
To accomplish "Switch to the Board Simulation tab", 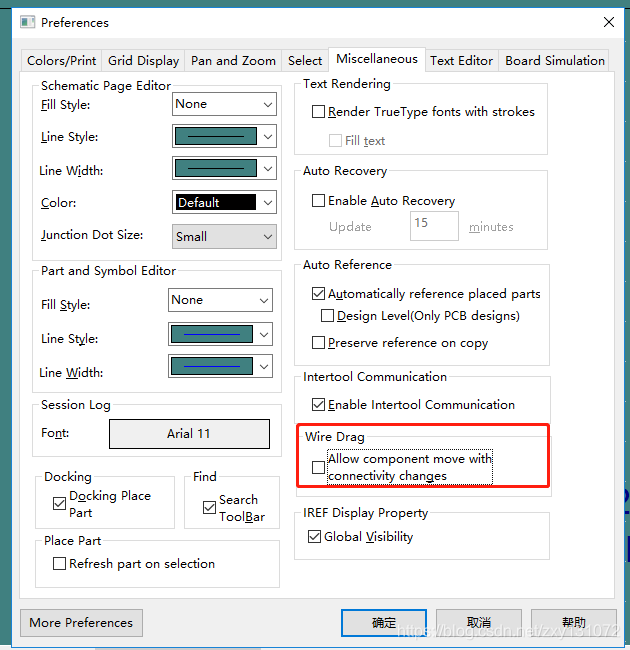I will [x=554, y=61].
